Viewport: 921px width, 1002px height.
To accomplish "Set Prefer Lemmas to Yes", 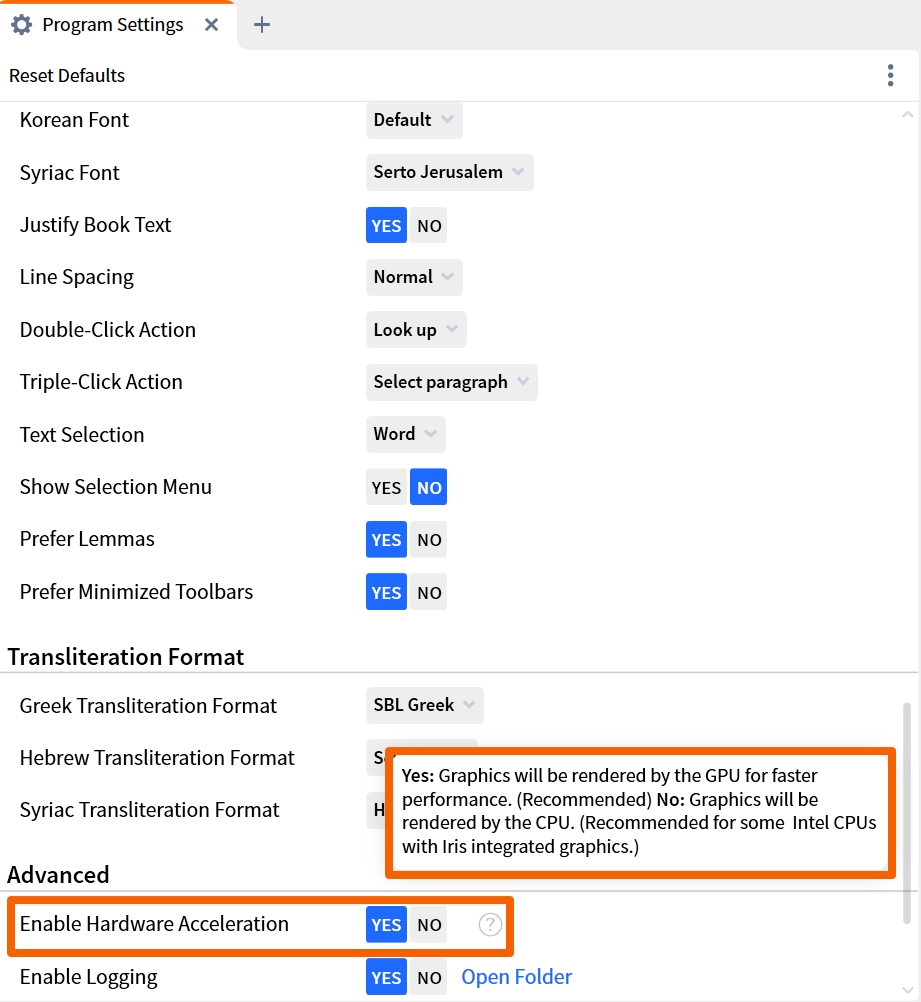I will point(386,540).
